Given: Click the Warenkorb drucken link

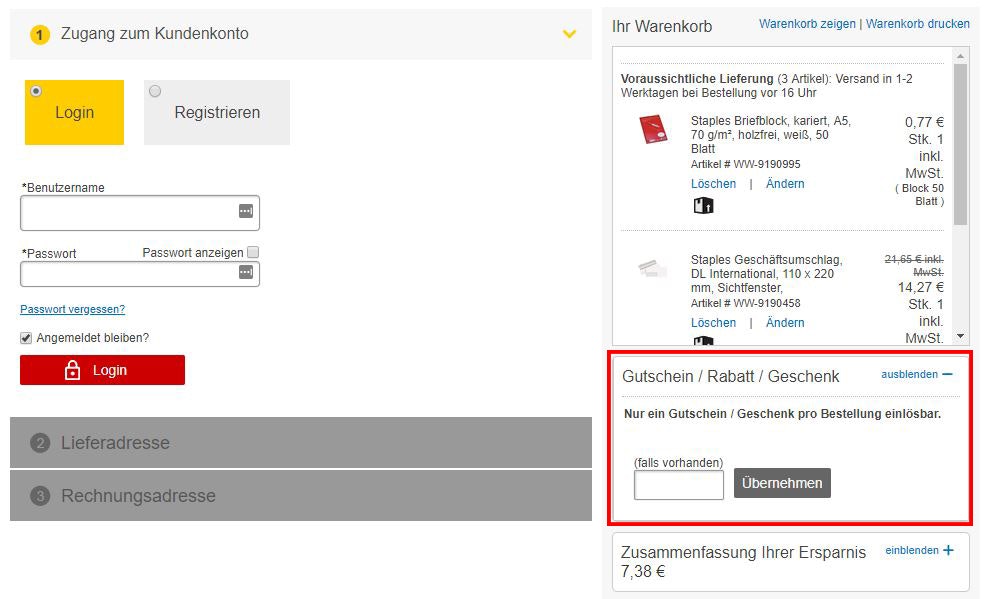Looking at the screenshot, I should (918, 24).
